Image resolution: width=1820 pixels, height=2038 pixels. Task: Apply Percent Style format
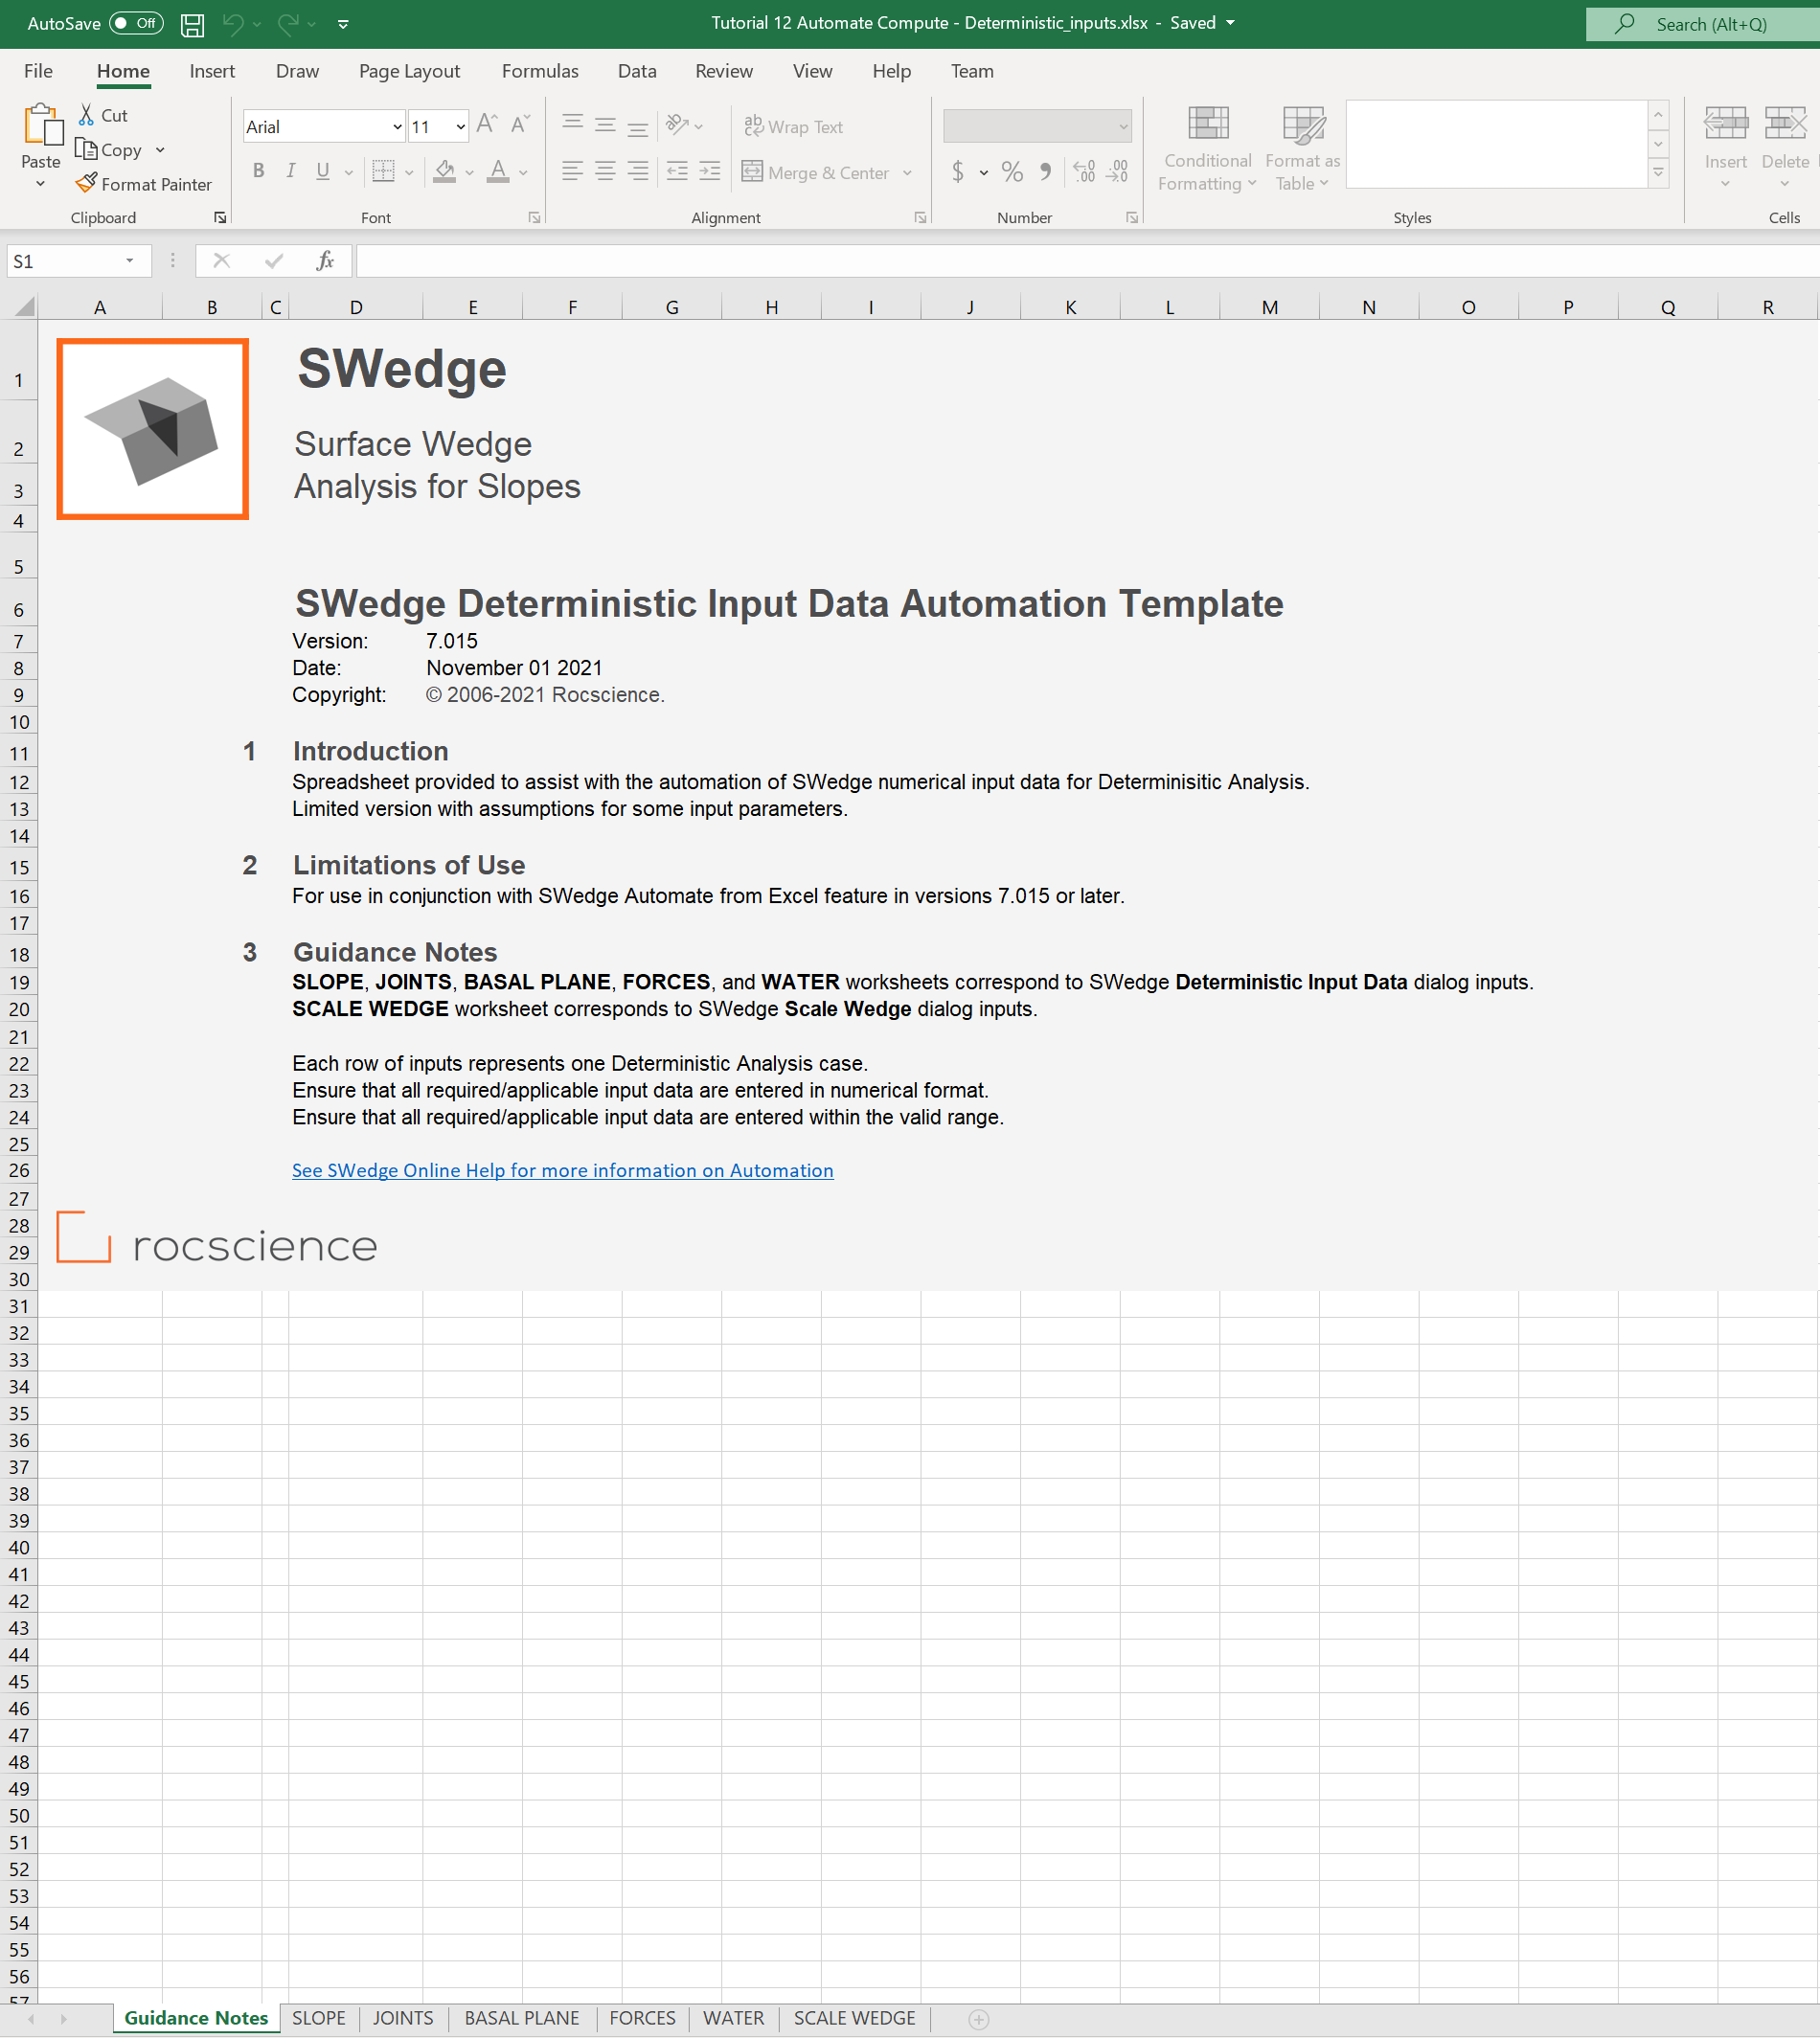click(x=1012, y=172)
